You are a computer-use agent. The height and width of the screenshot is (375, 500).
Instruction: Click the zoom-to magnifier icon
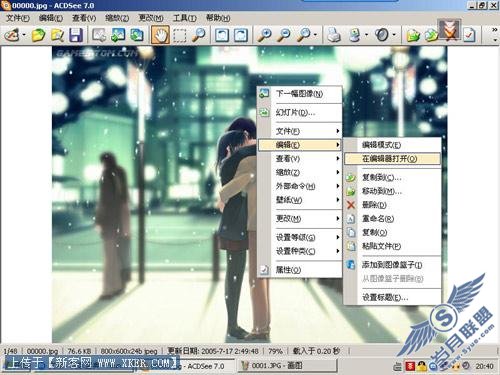(304, 35)
